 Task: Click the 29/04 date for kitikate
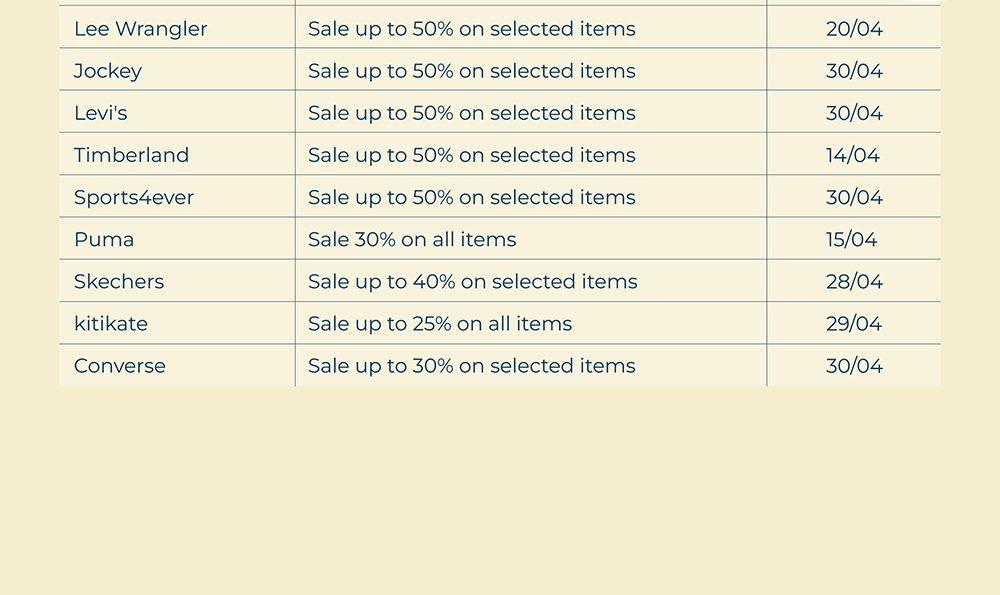click(854, 324)
